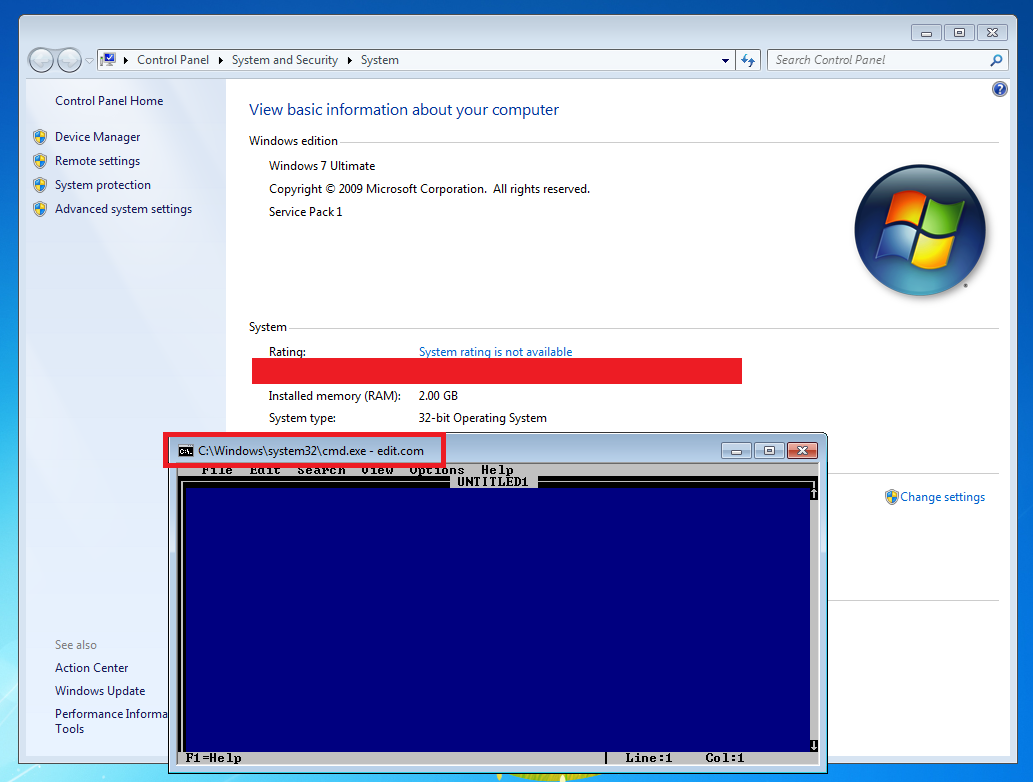Click the editor scrollbar up arrow
The image size is (1033, 782).
814,493
